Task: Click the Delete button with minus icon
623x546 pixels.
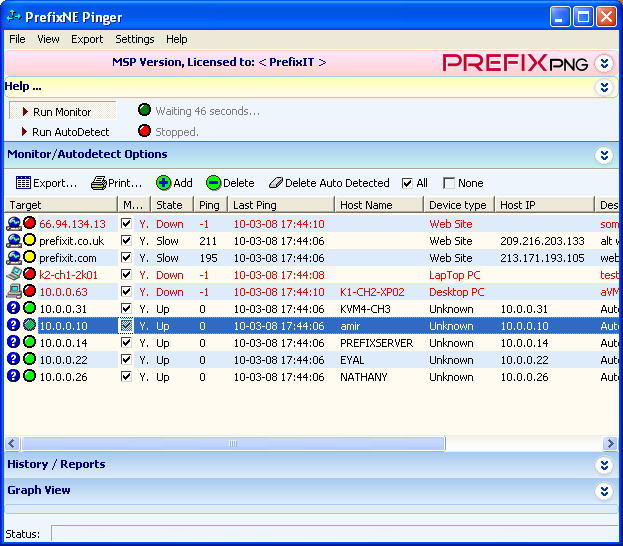Action: pyautogui.click(x=230, y=183)
